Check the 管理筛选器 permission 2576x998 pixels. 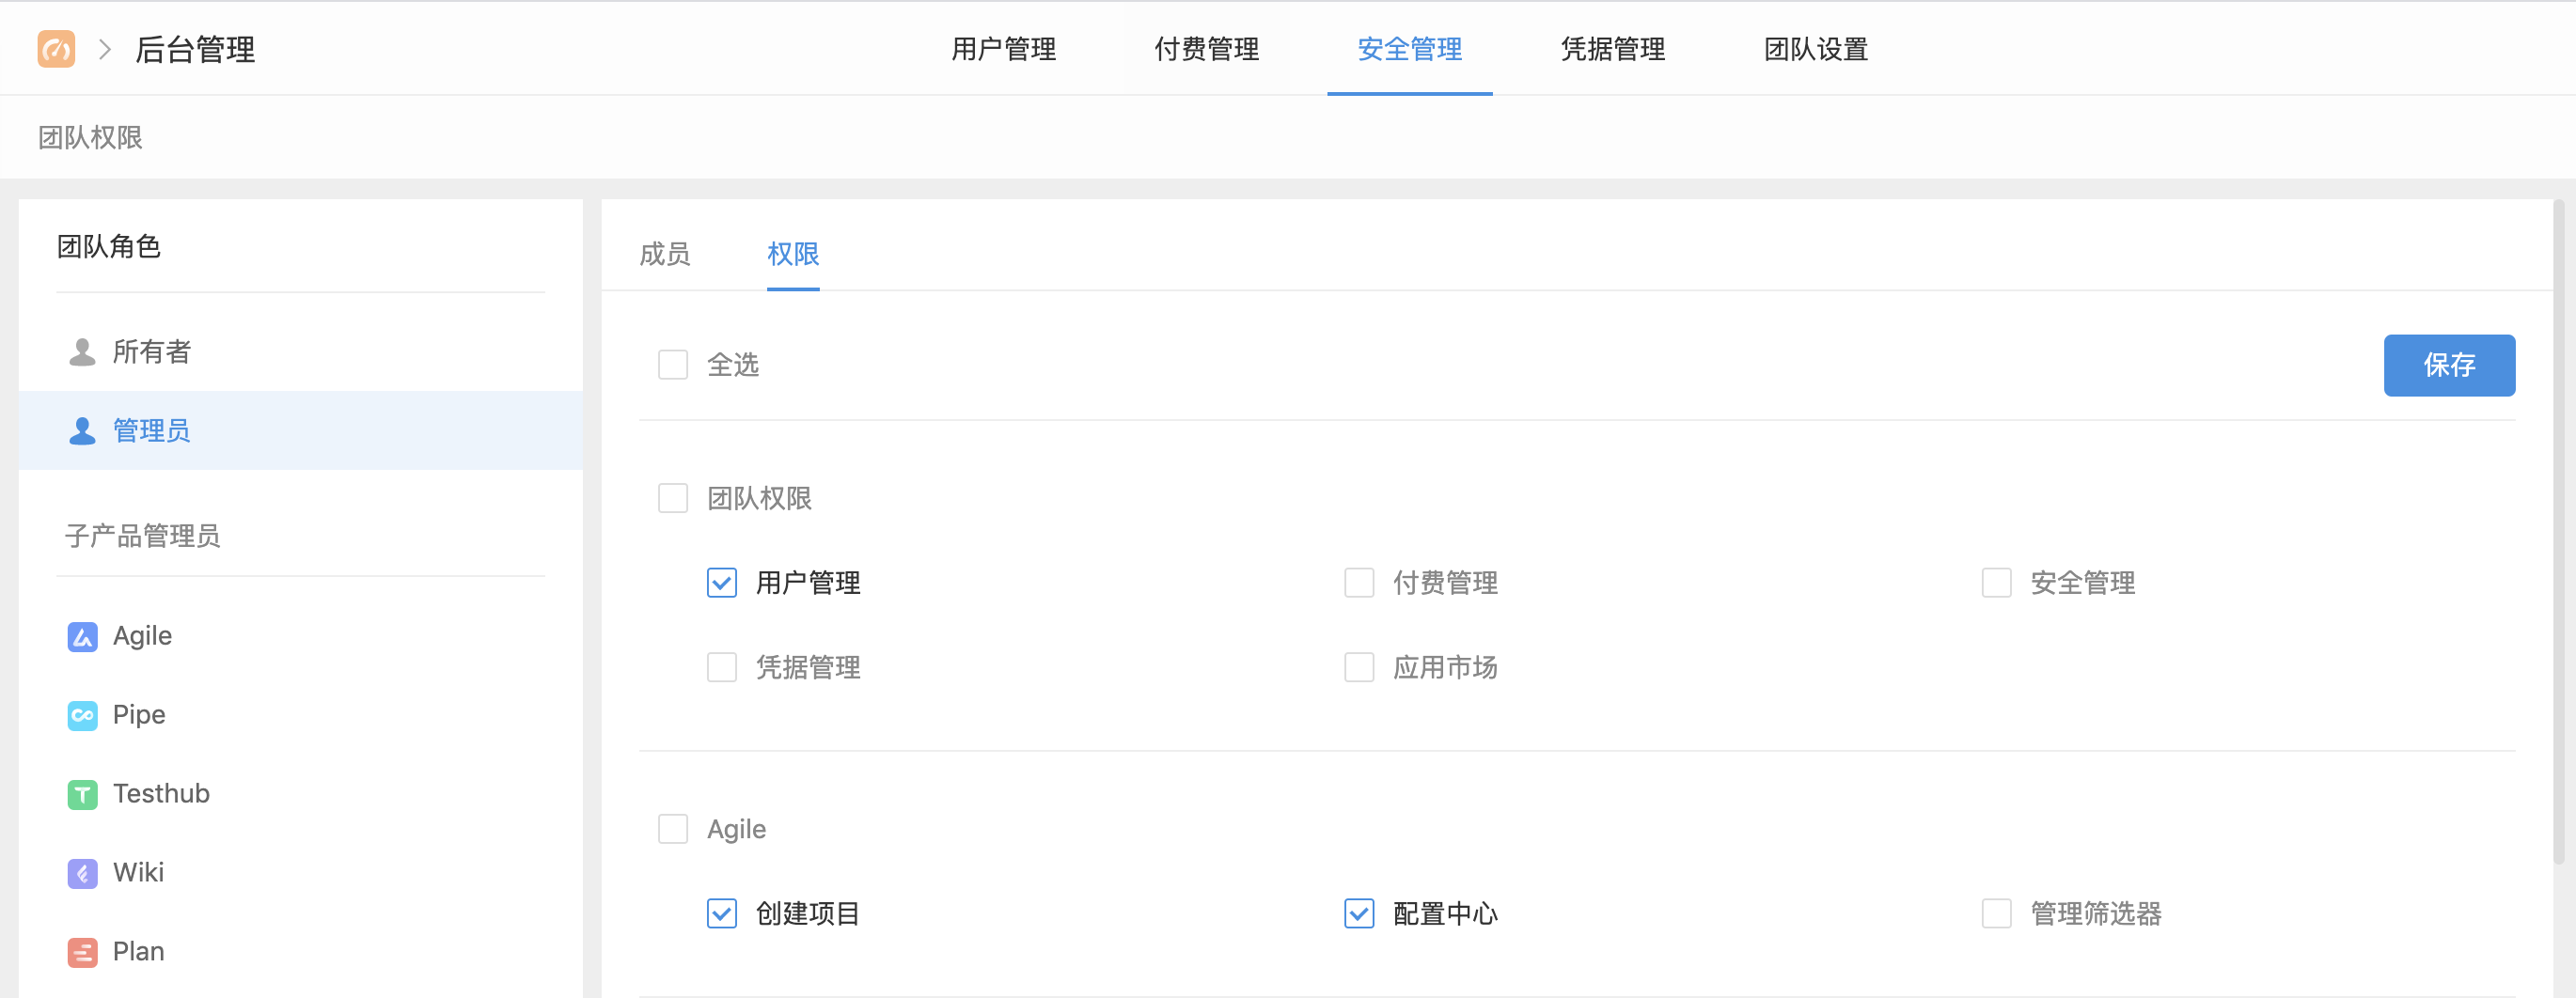(x=1997, y=913)
